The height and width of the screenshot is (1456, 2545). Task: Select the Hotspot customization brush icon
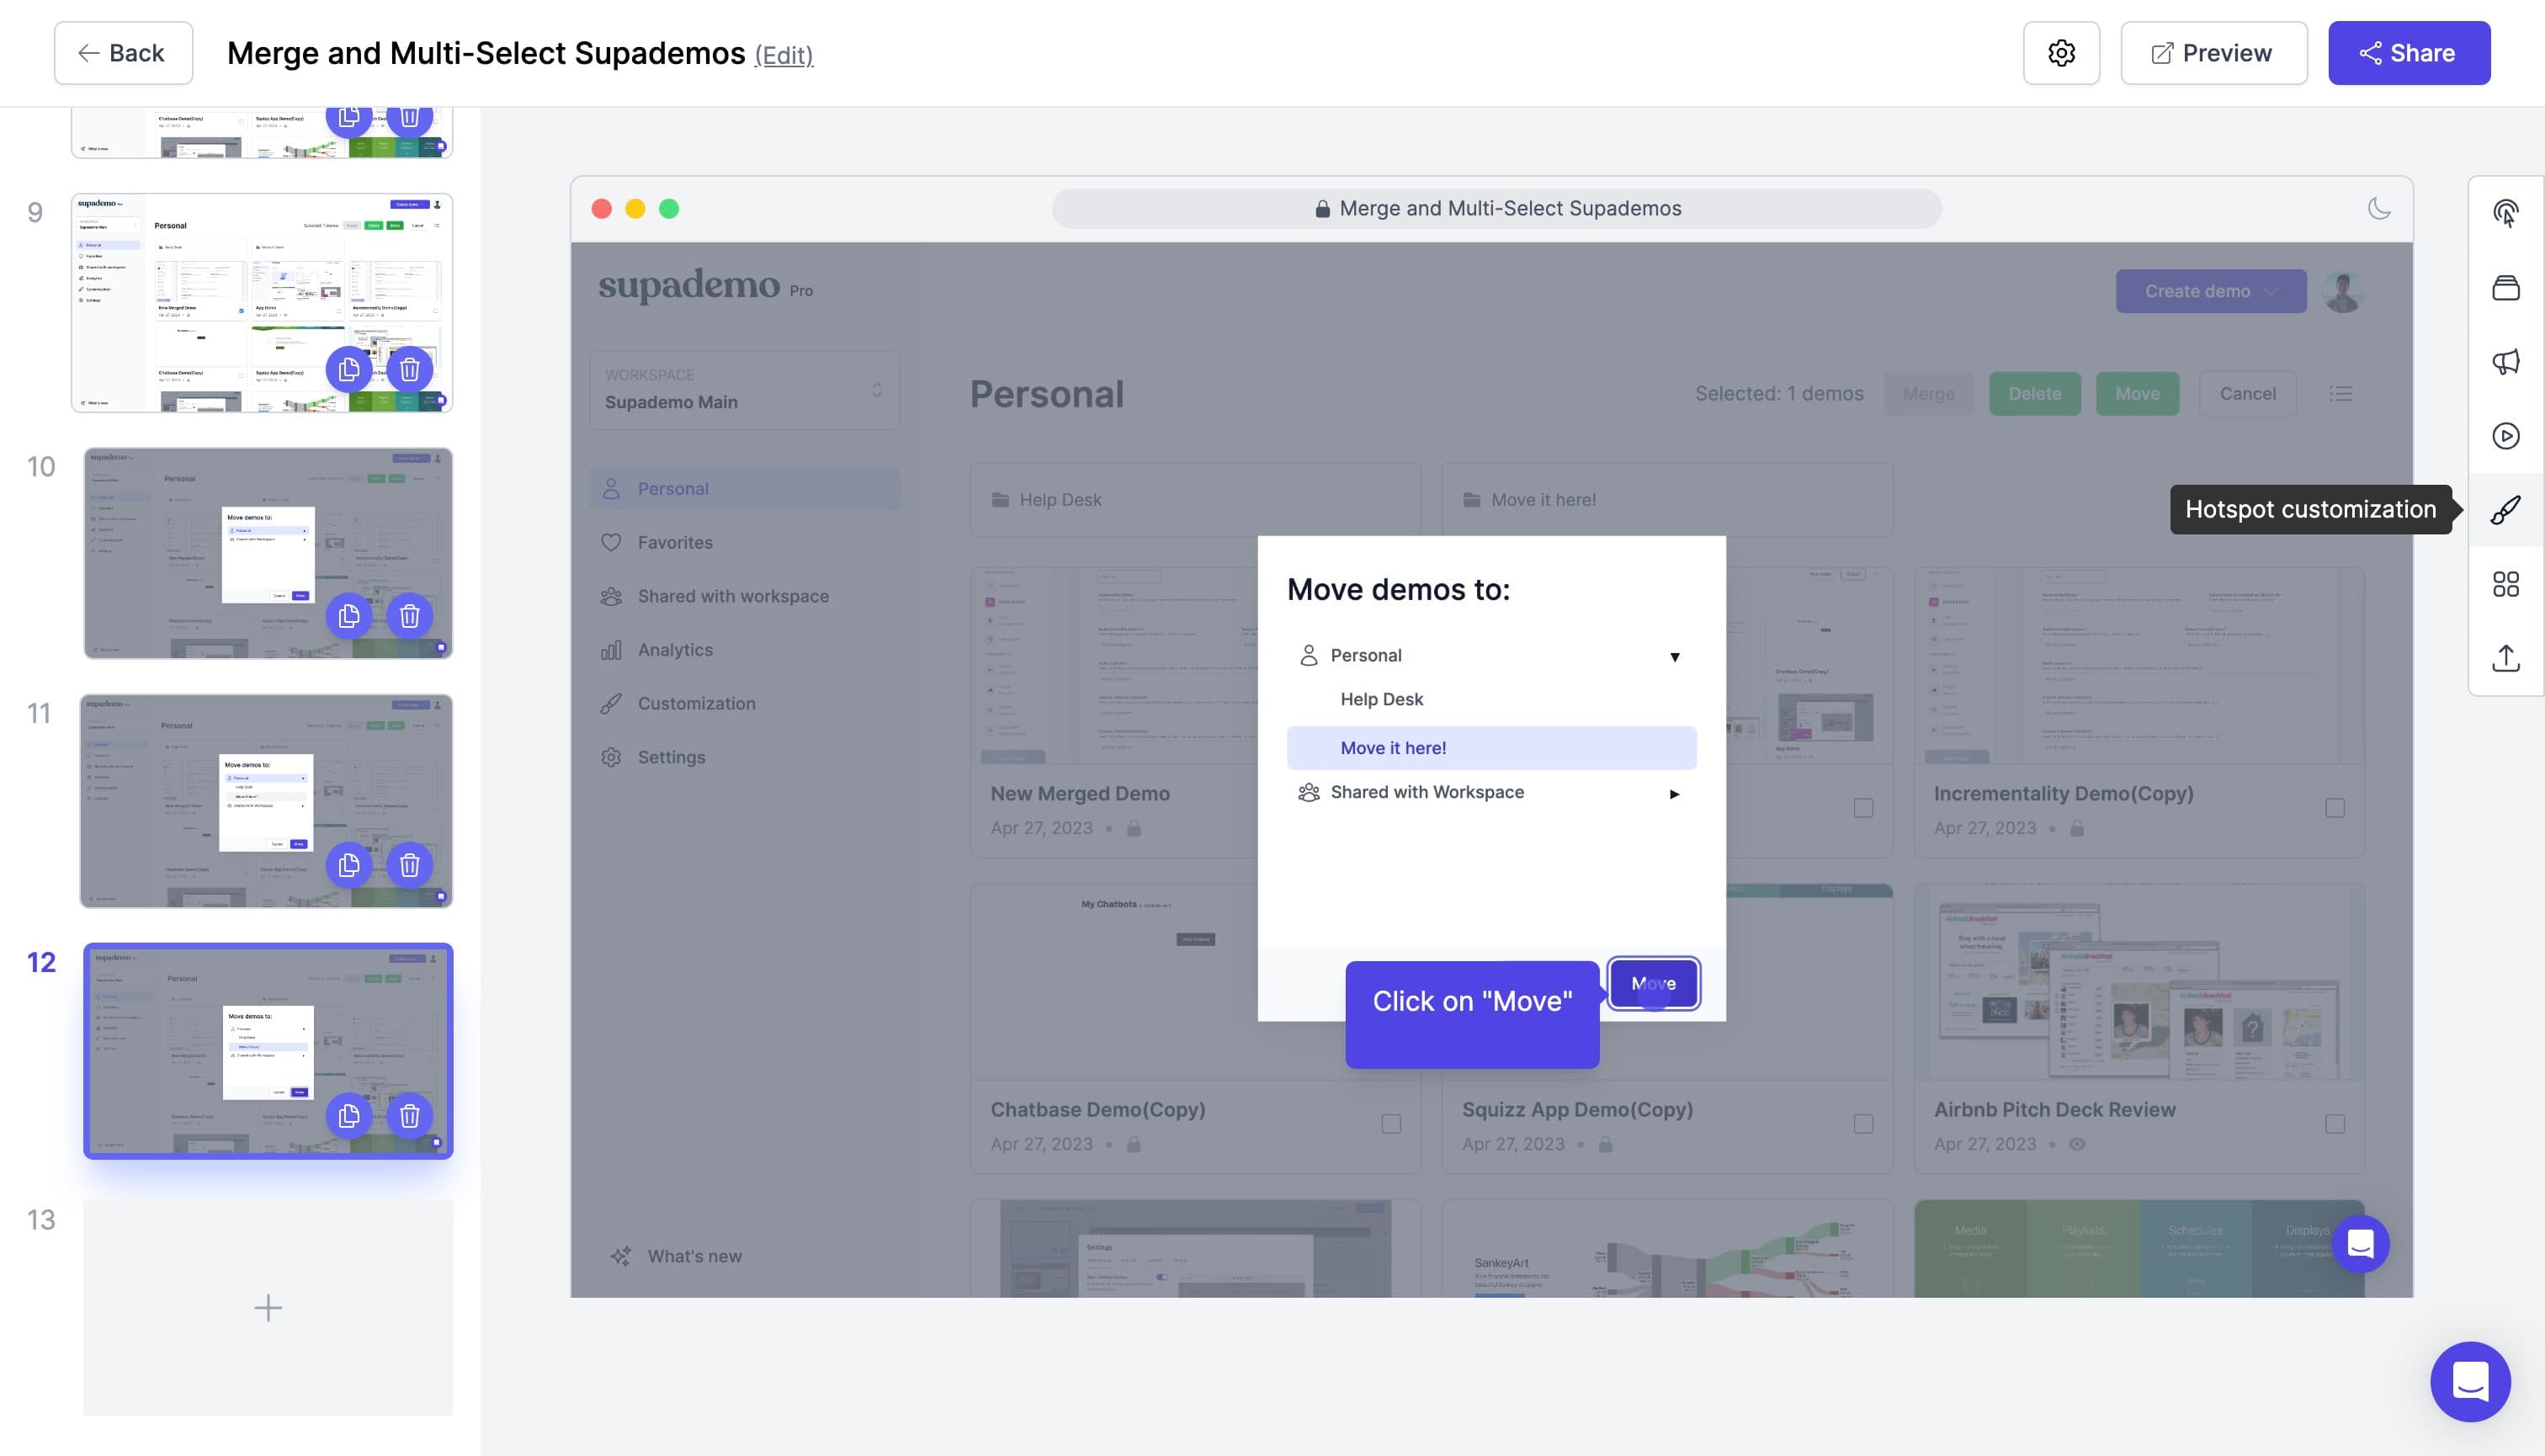[x=2505, y=510]
